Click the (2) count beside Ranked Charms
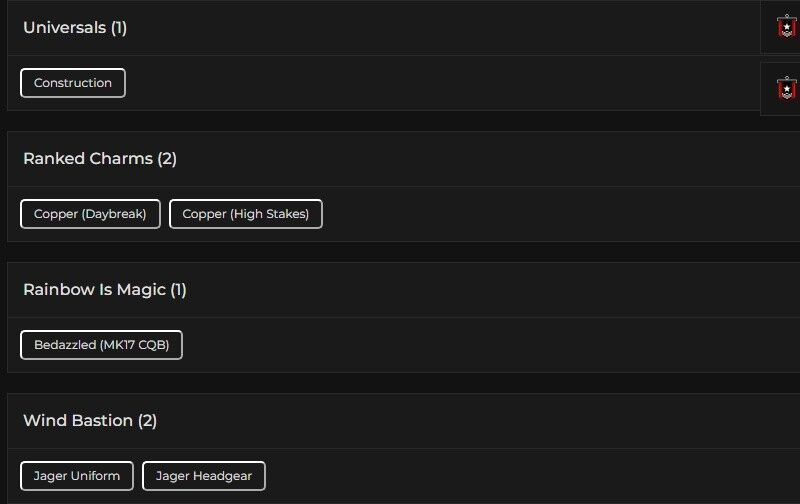The width and height of the screenshot is (800, 504). [167, 159]
